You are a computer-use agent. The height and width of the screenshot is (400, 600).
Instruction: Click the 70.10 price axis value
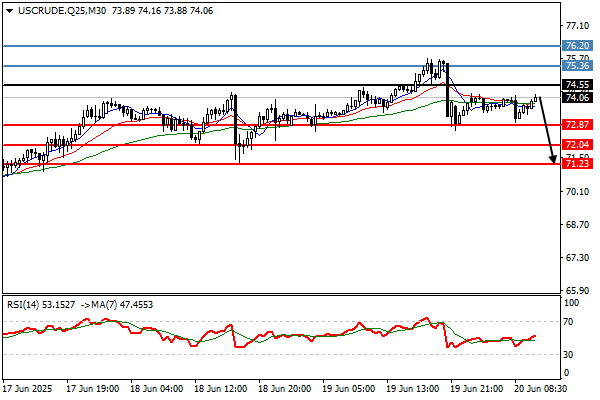(577, 191)
